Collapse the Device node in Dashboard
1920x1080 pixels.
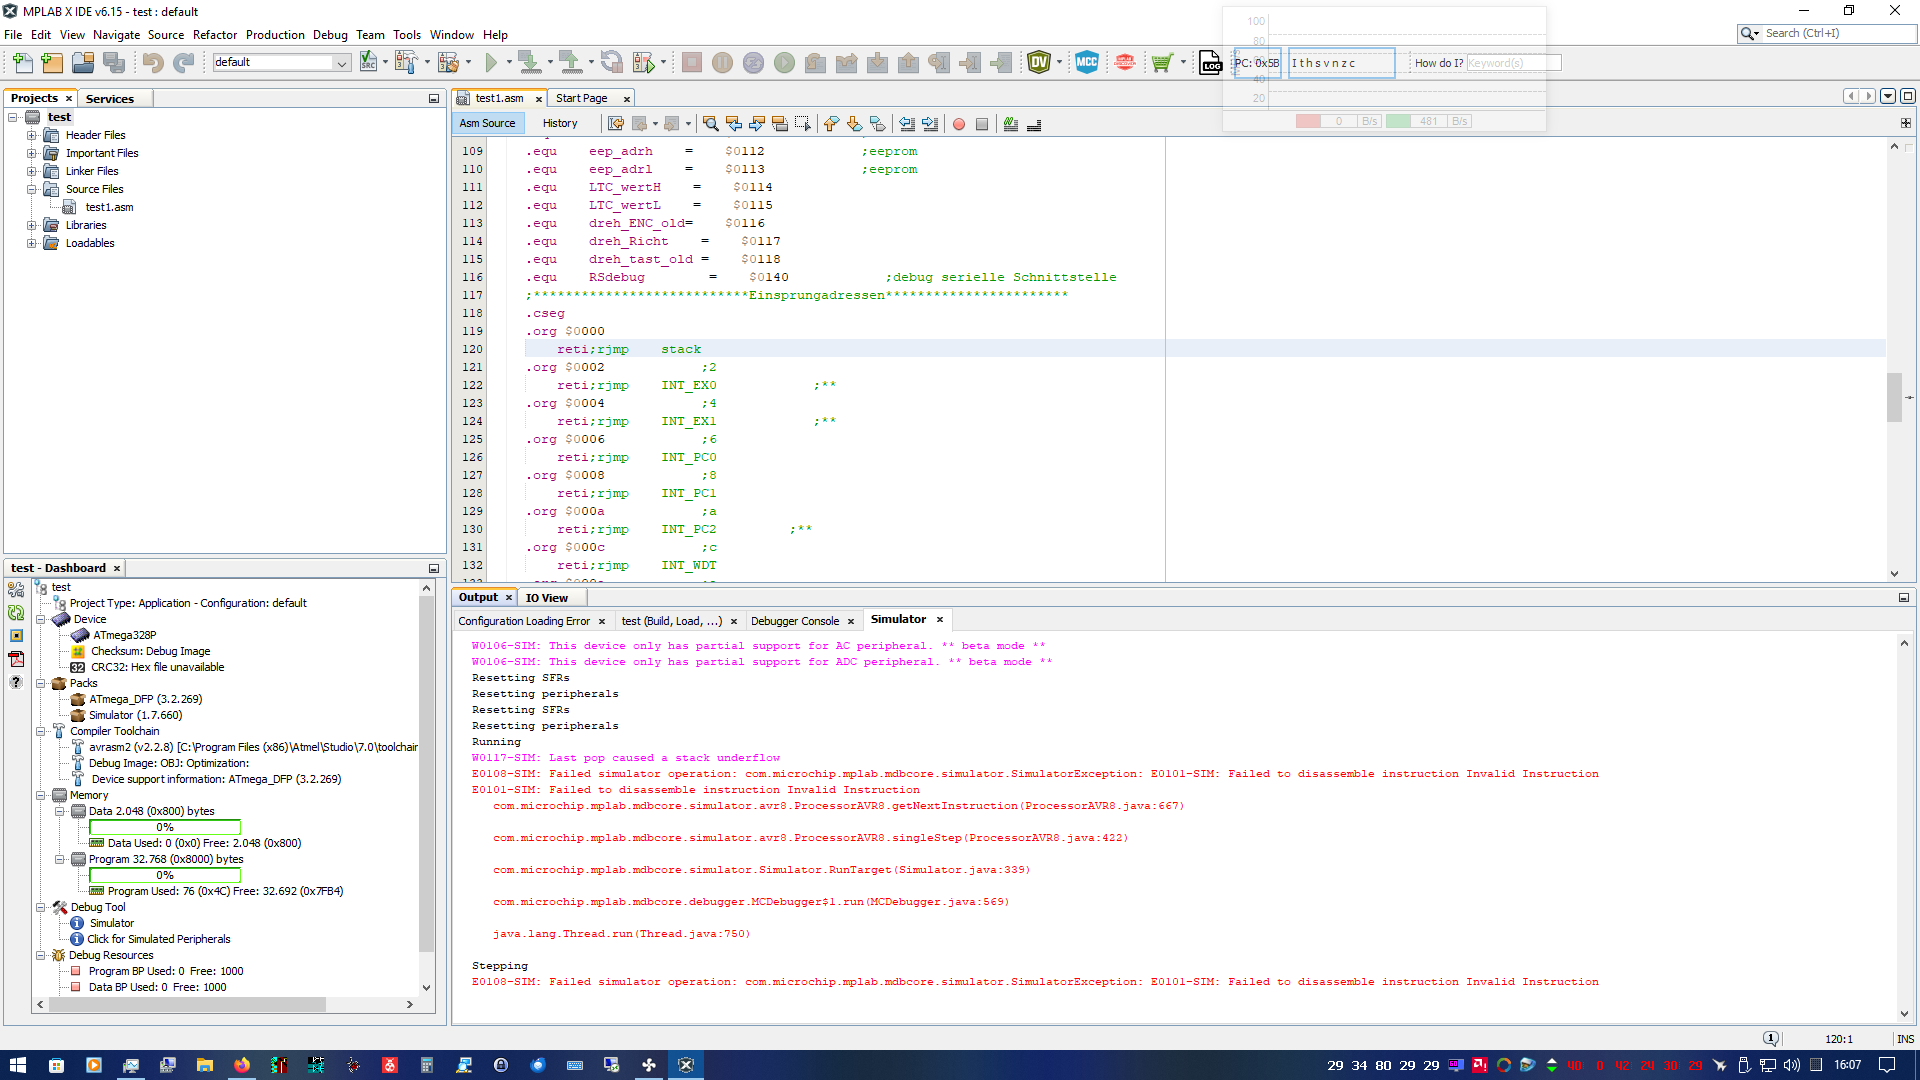tap(41, 619)
